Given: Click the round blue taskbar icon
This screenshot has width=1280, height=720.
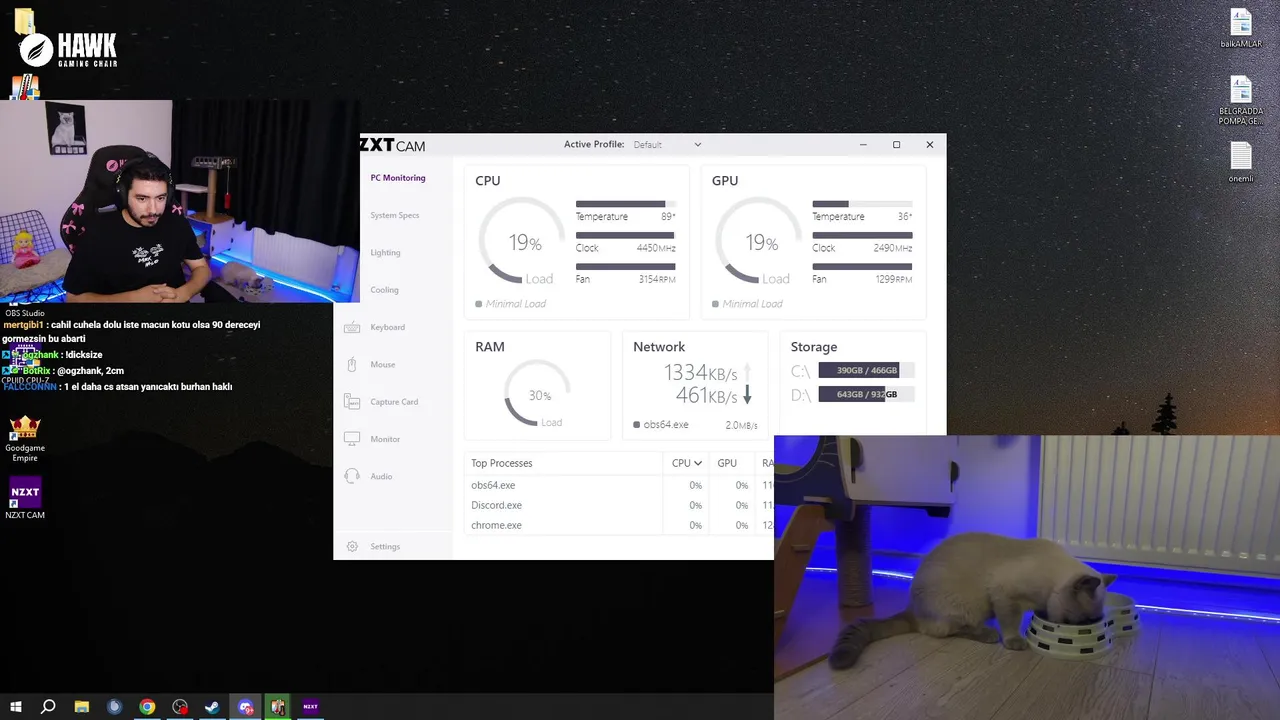Looking at the screenshot, I should (x=114, y=707).
